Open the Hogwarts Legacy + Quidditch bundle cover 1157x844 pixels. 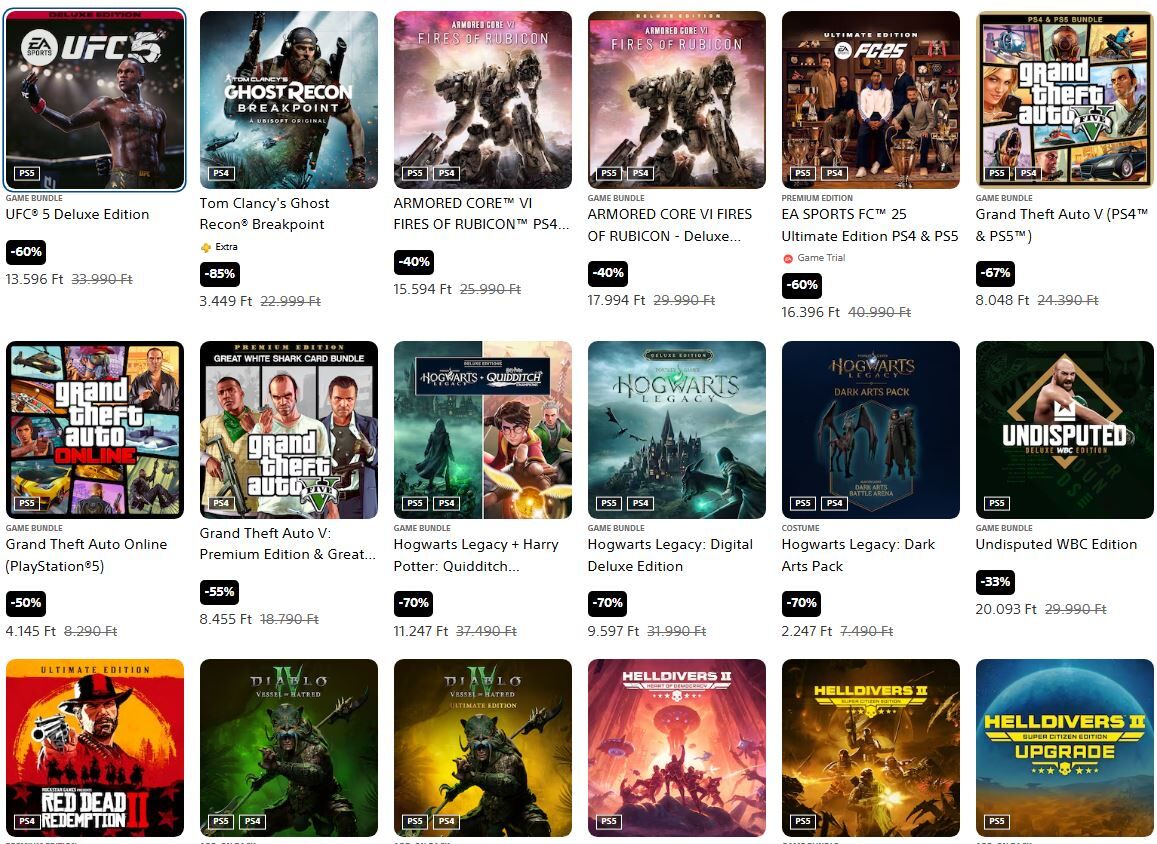click(x=483, y=429)
